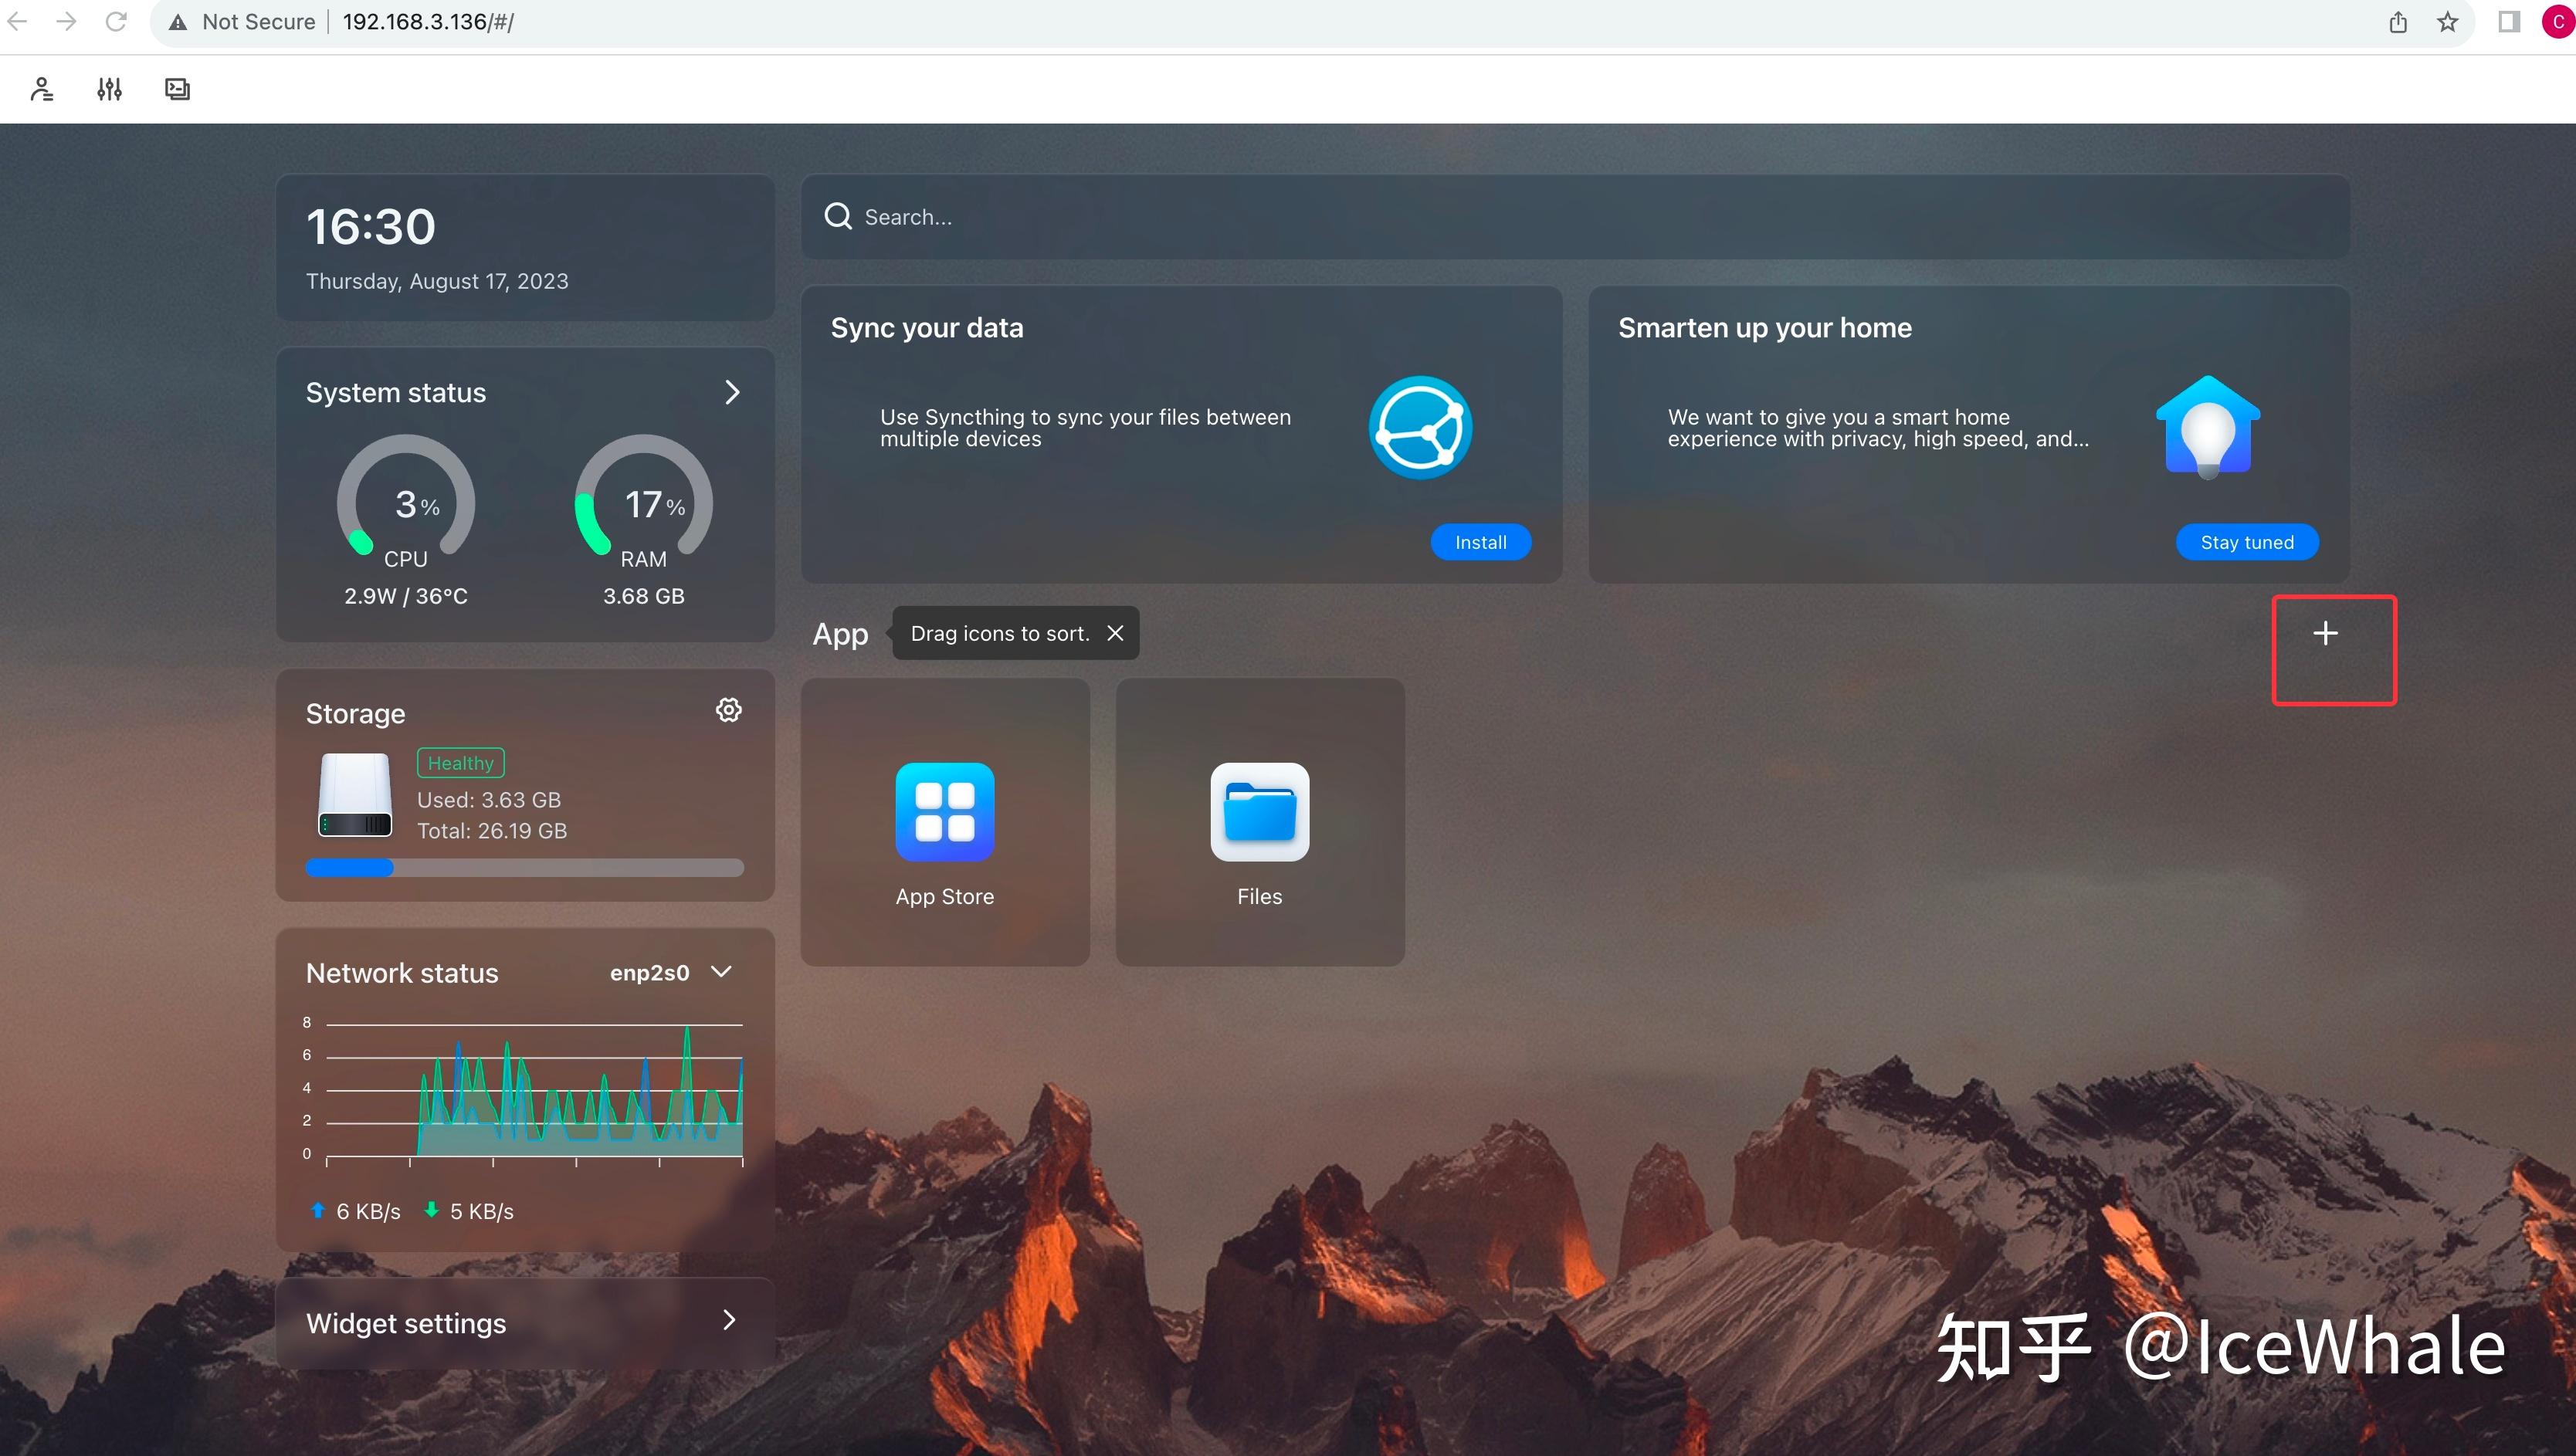
Task: Bookmark the page with the star icon
Action: pyautogui.click(x=2447, y=22)
